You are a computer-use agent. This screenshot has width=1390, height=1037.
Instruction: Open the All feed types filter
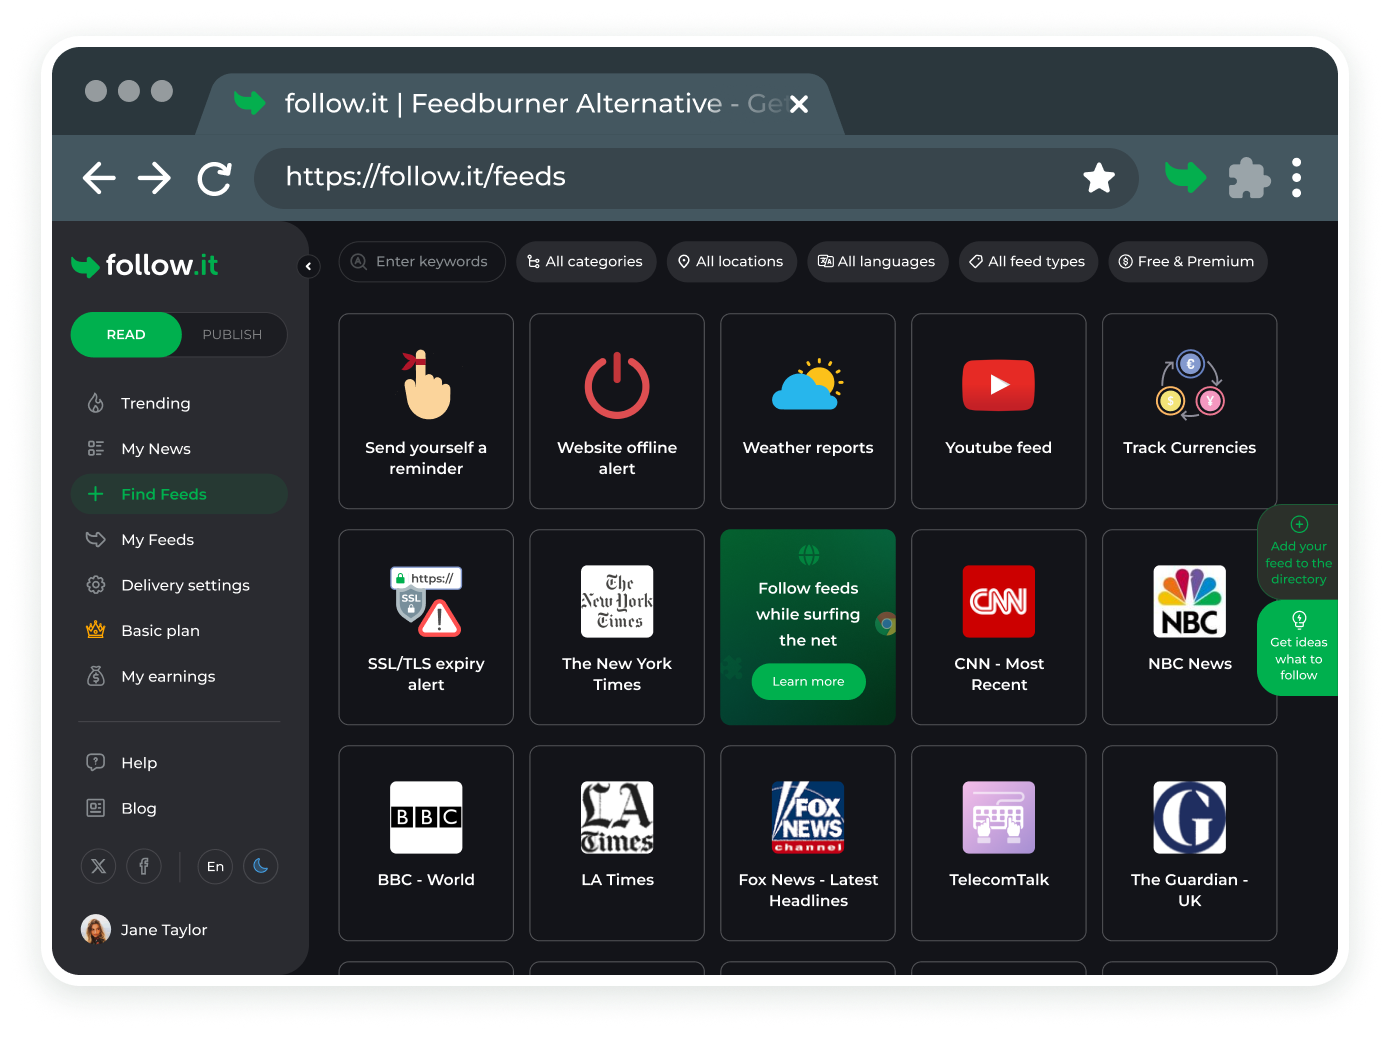point(1028,262)
